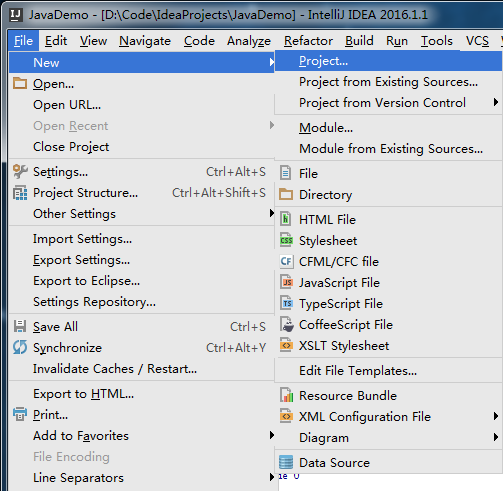Viewport: 503px width, 491px height.
Task: Click the Resource Bundle chart icon
Action: [286, 395]
